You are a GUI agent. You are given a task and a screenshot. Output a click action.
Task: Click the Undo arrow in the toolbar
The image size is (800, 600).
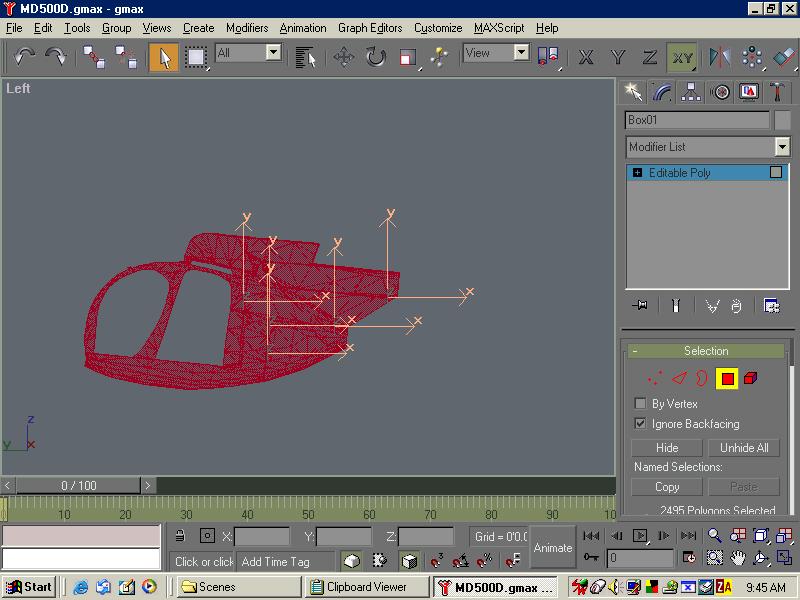(x=24, y=57)
